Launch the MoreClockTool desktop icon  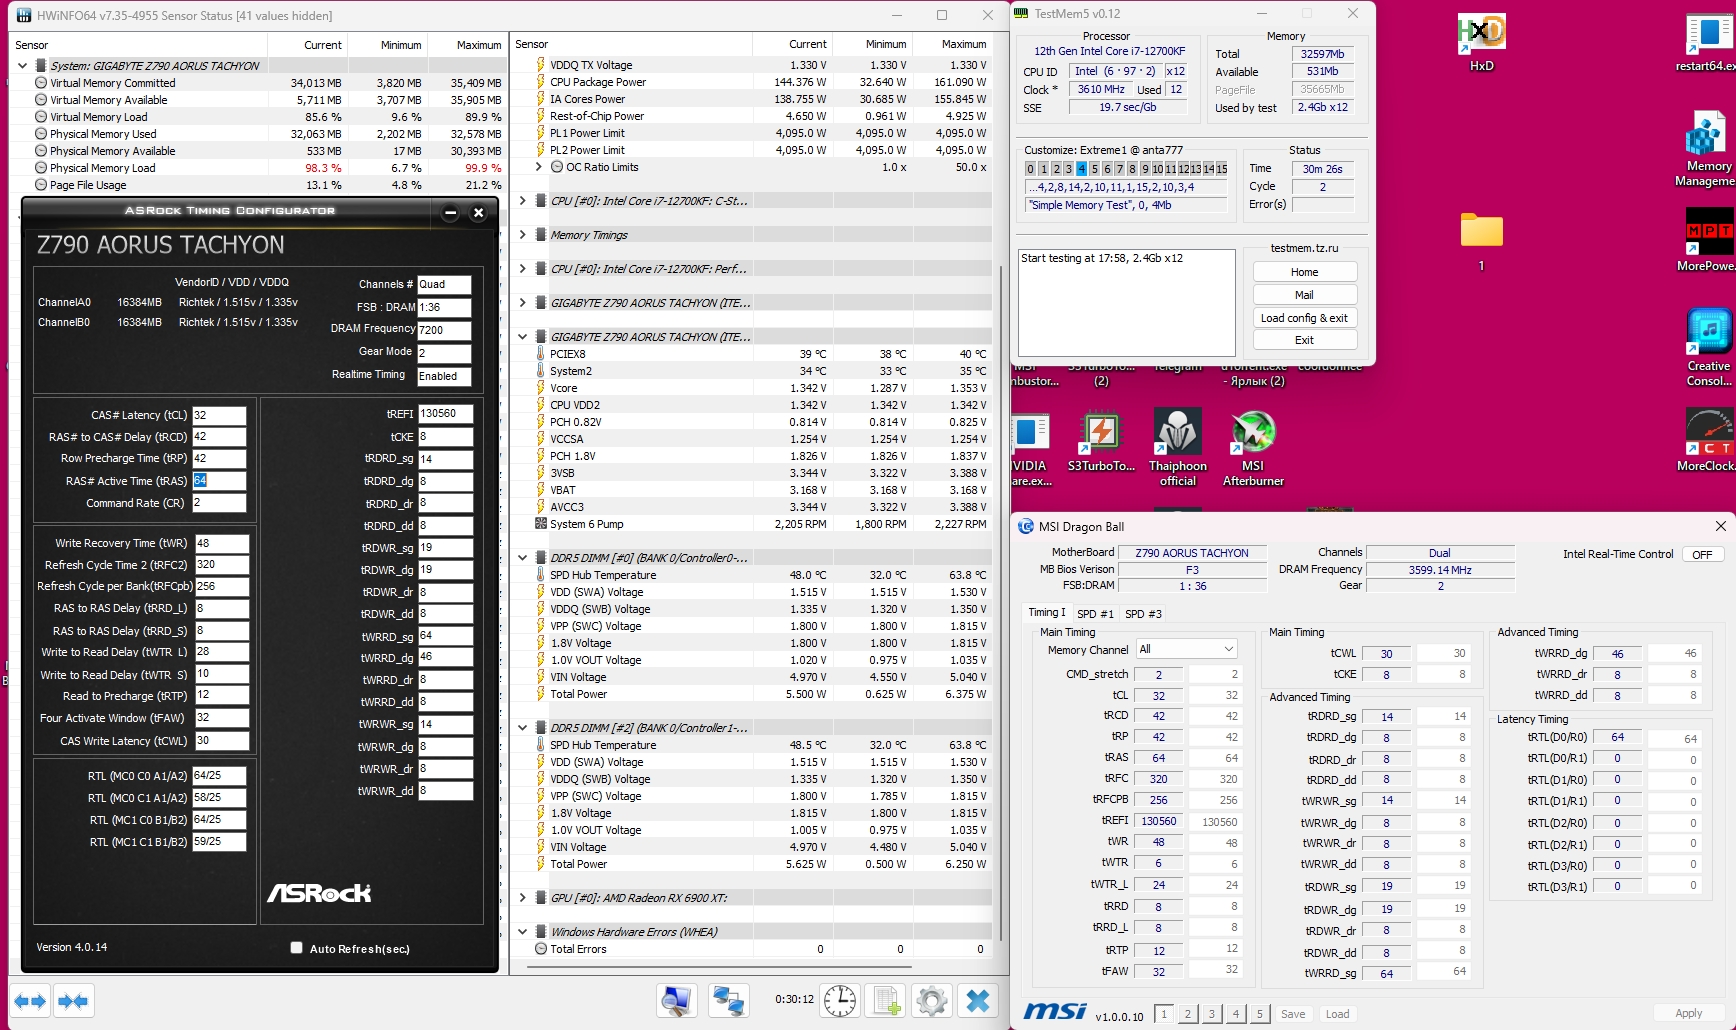(1707, 440)
